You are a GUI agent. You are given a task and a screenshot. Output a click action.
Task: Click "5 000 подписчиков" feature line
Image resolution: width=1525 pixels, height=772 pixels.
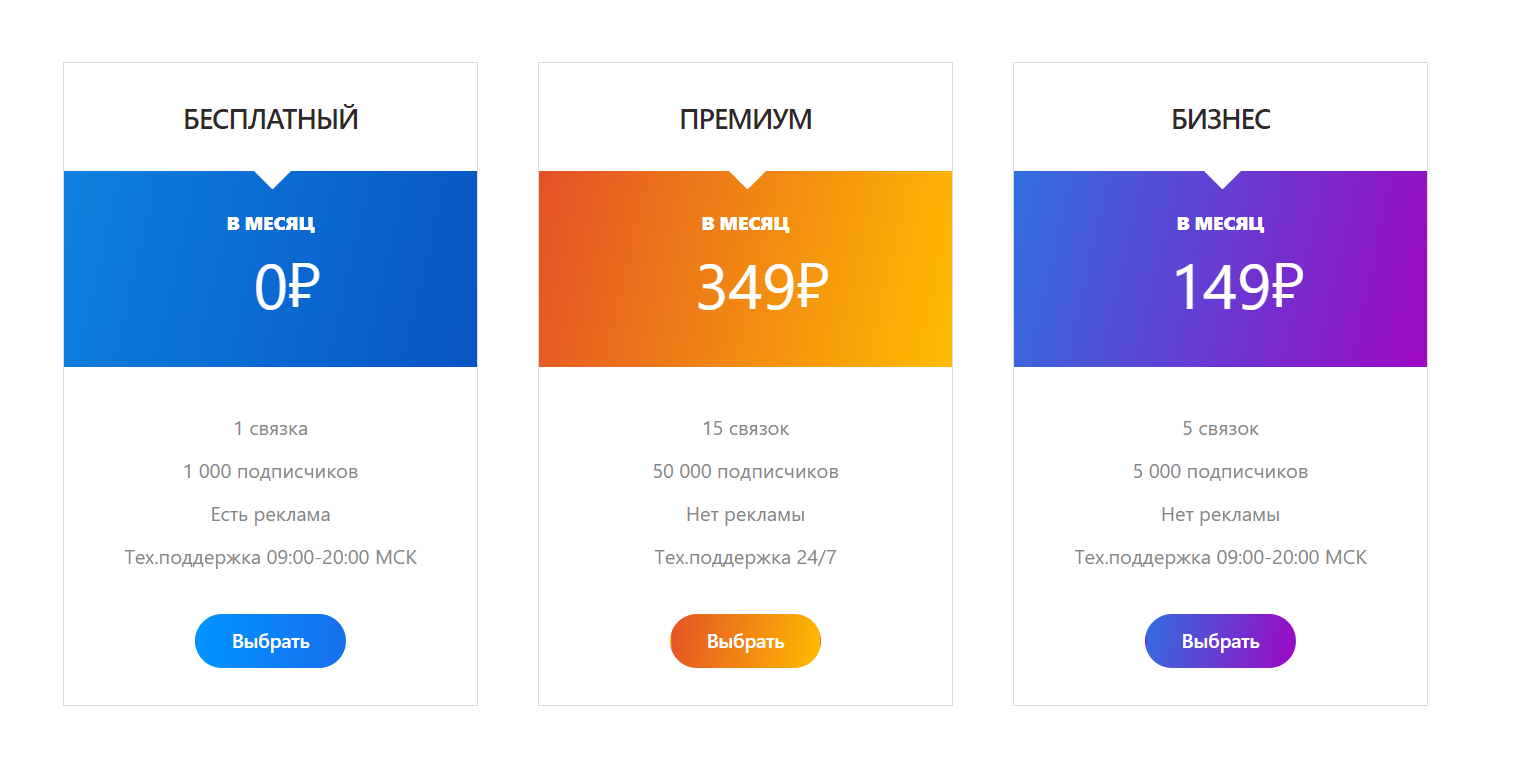[x=1221, y=472]
